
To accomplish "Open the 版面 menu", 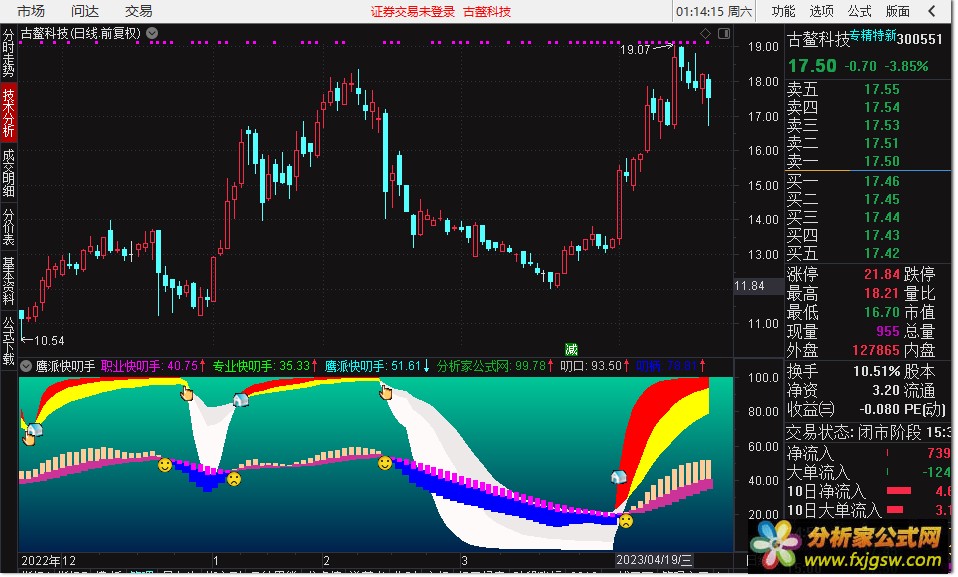I will click(x=898, y=11).
